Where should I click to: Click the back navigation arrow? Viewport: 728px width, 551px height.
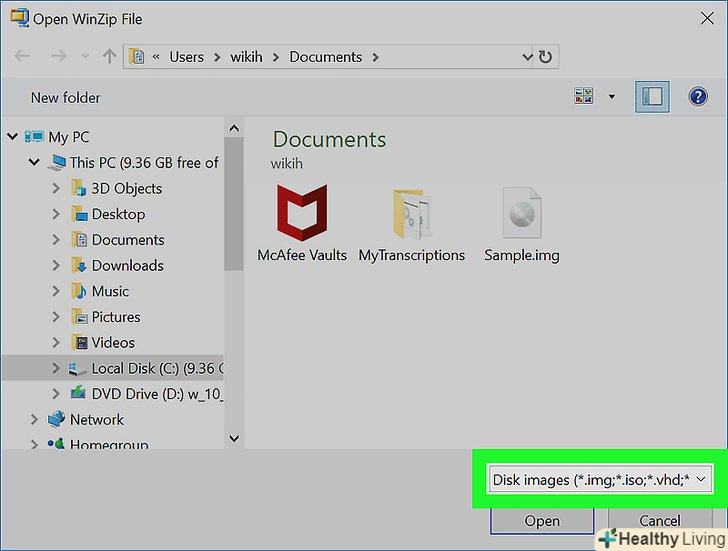click(x=22, y=57)
